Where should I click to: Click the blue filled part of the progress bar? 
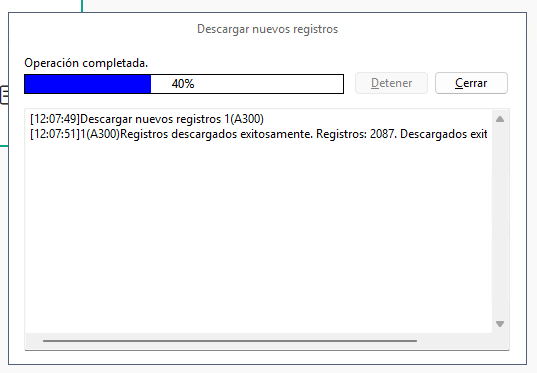[x=88, y=84]
